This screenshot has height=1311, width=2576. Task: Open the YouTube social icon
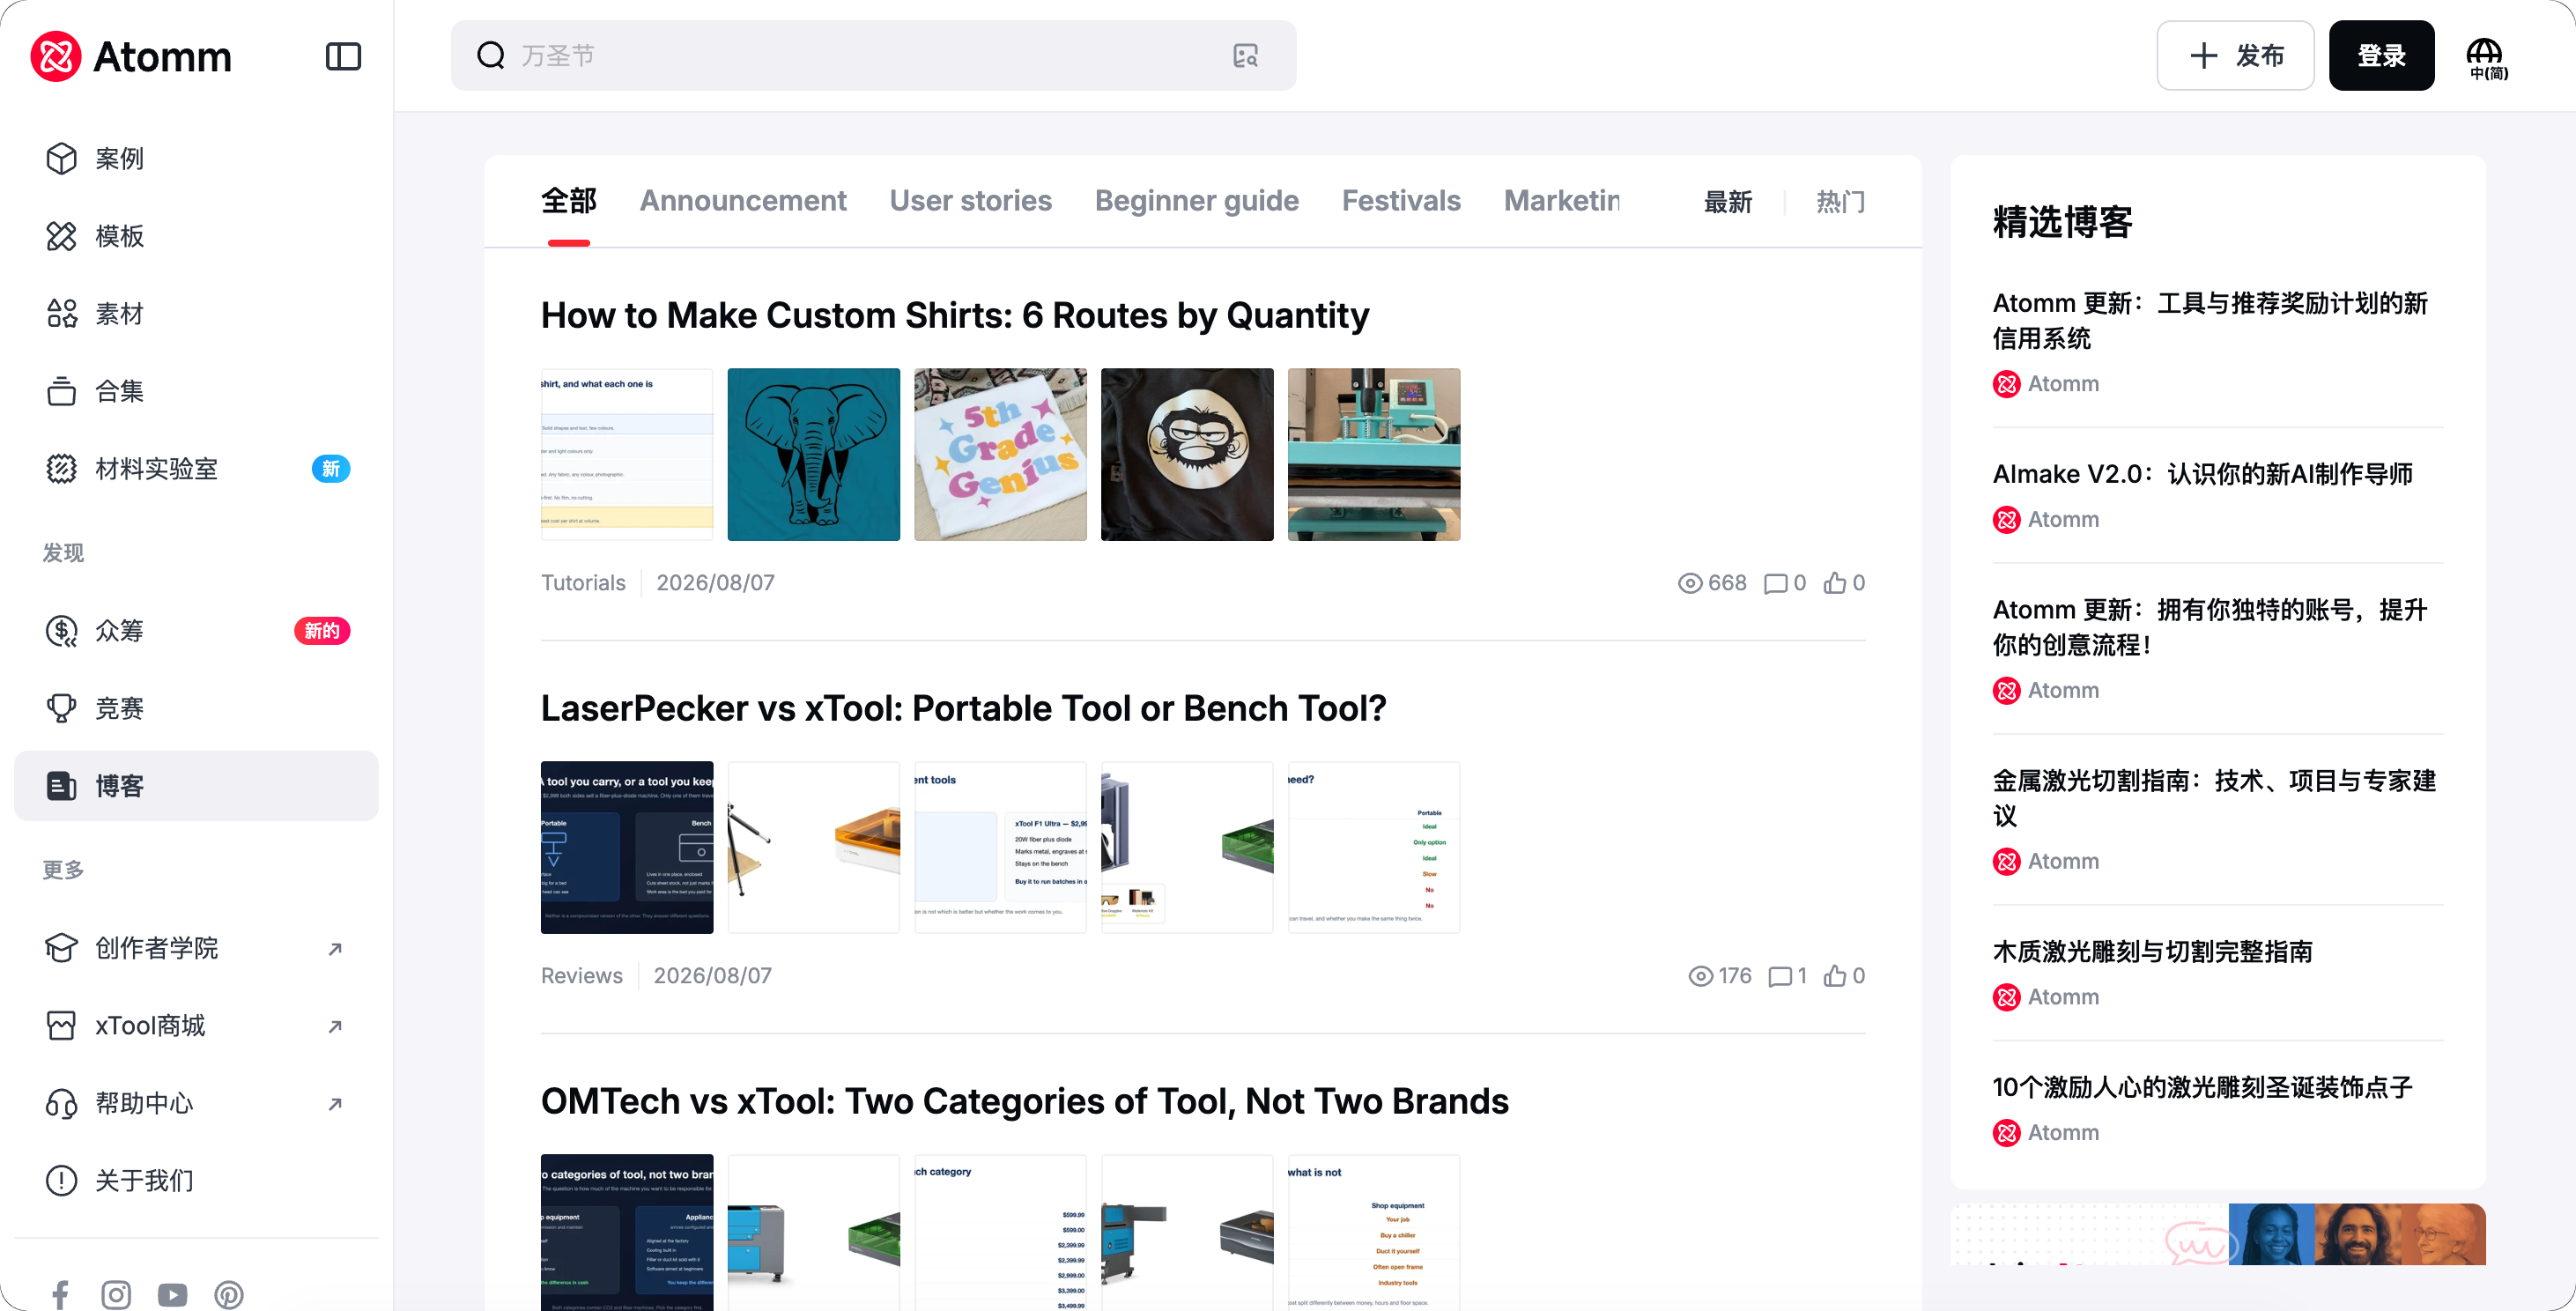pyautogui.click(x=172, y=1295)
